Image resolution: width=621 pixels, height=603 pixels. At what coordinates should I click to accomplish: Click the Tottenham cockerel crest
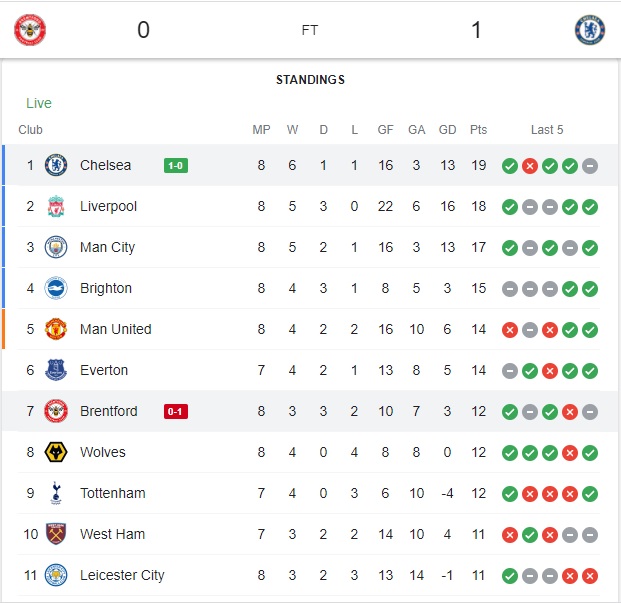tap(56, 493)
